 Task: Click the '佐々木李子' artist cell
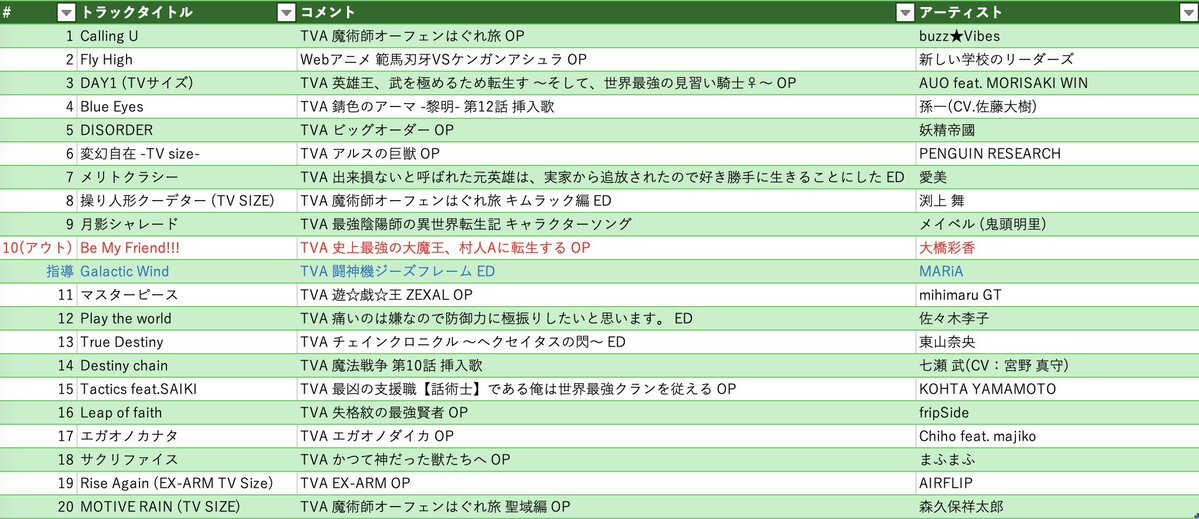click(x=1057, y=318)
